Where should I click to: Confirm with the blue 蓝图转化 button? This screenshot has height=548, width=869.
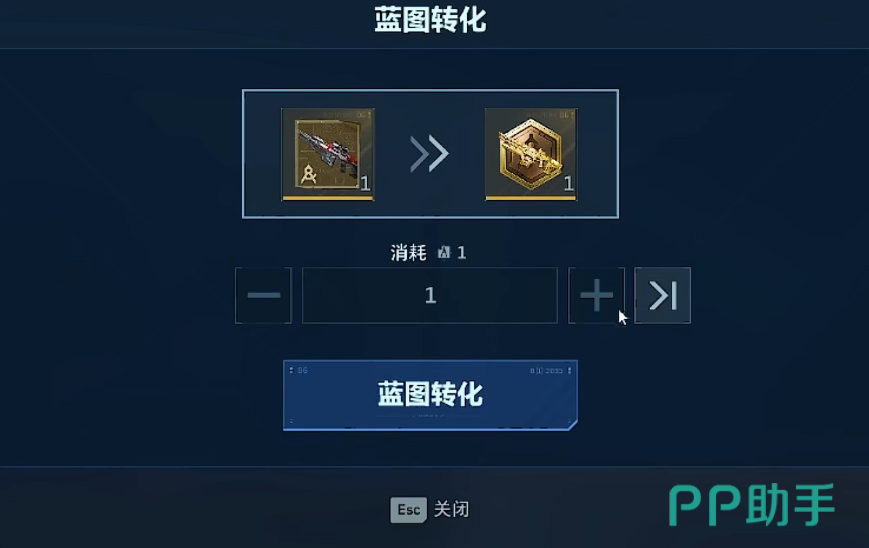click(430, 395)
